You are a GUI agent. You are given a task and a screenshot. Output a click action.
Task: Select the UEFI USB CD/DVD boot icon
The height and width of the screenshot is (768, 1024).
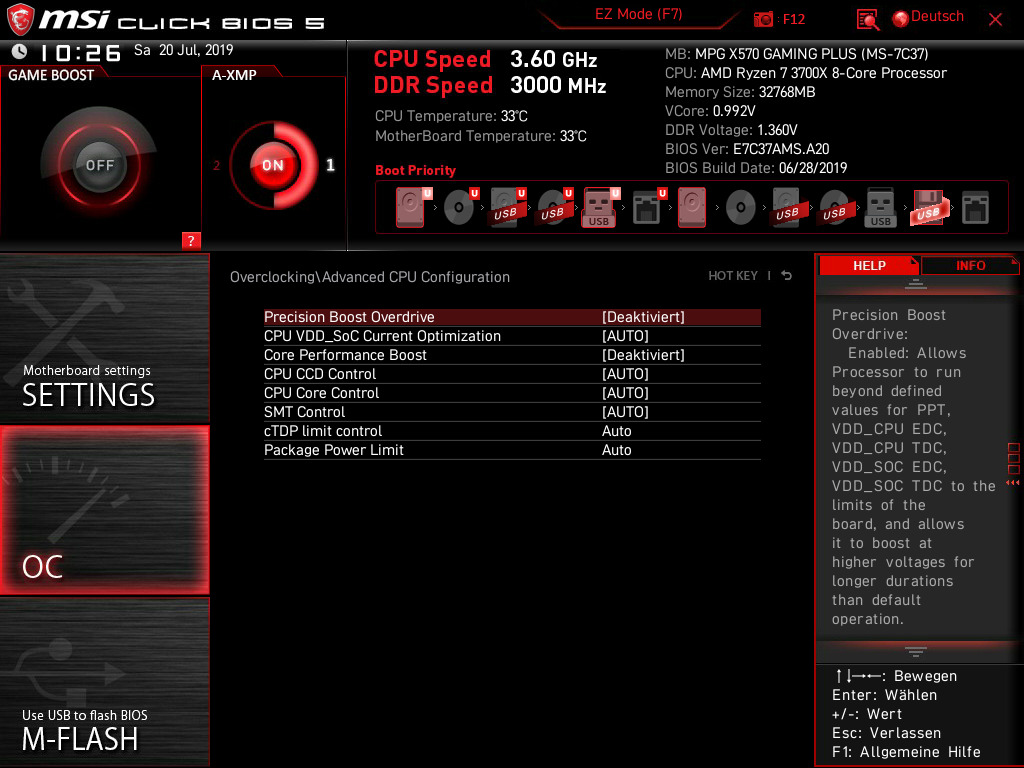[x=555, y=208]
